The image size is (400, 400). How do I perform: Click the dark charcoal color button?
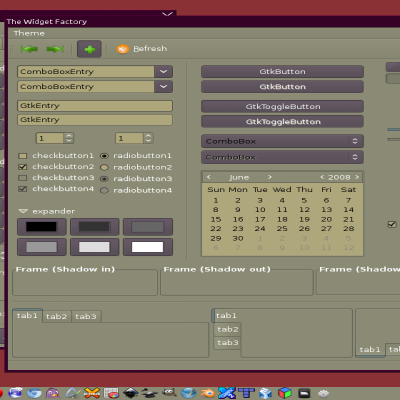pos(94,227)
